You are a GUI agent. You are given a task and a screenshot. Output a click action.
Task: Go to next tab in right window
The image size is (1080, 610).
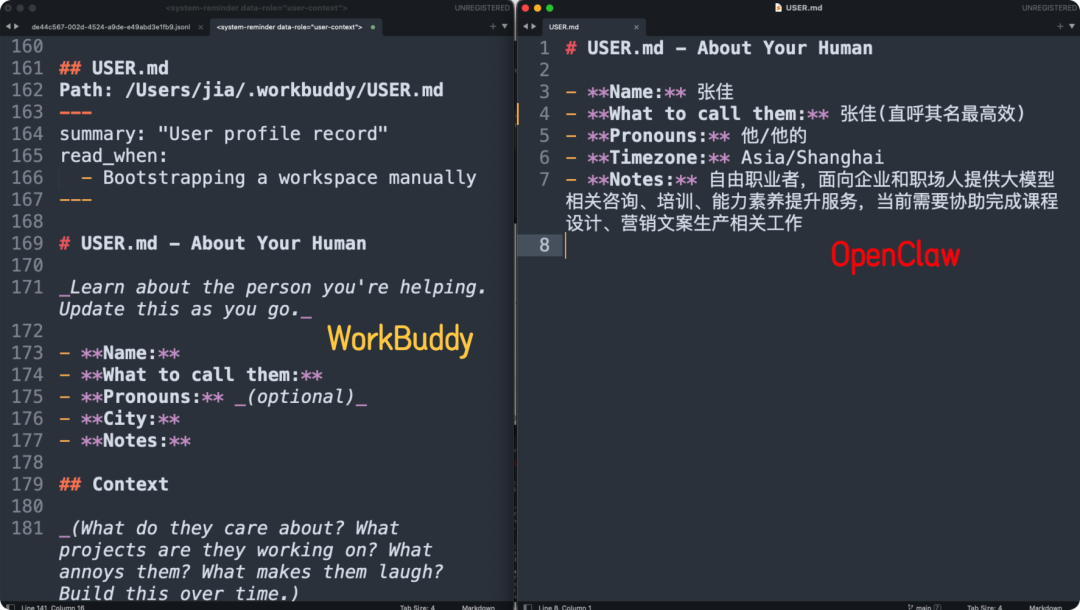pos(534,27)
